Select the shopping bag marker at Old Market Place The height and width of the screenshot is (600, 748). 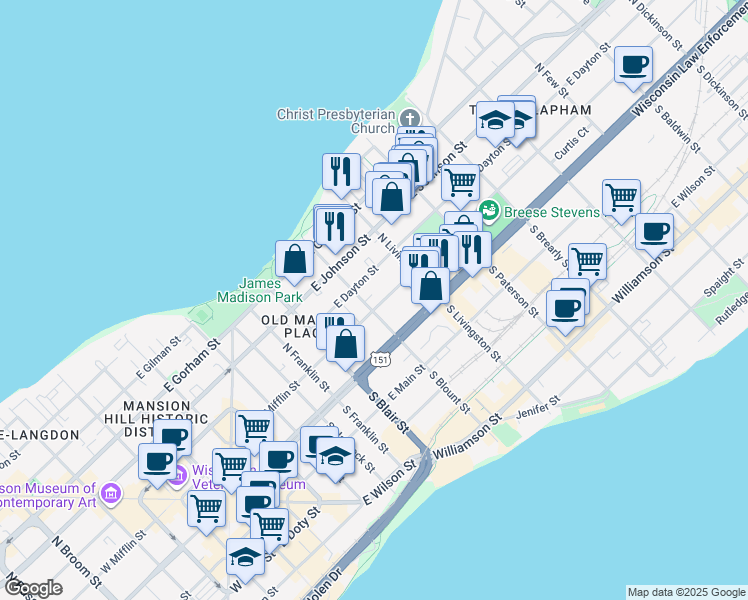(x=345, y=345)
